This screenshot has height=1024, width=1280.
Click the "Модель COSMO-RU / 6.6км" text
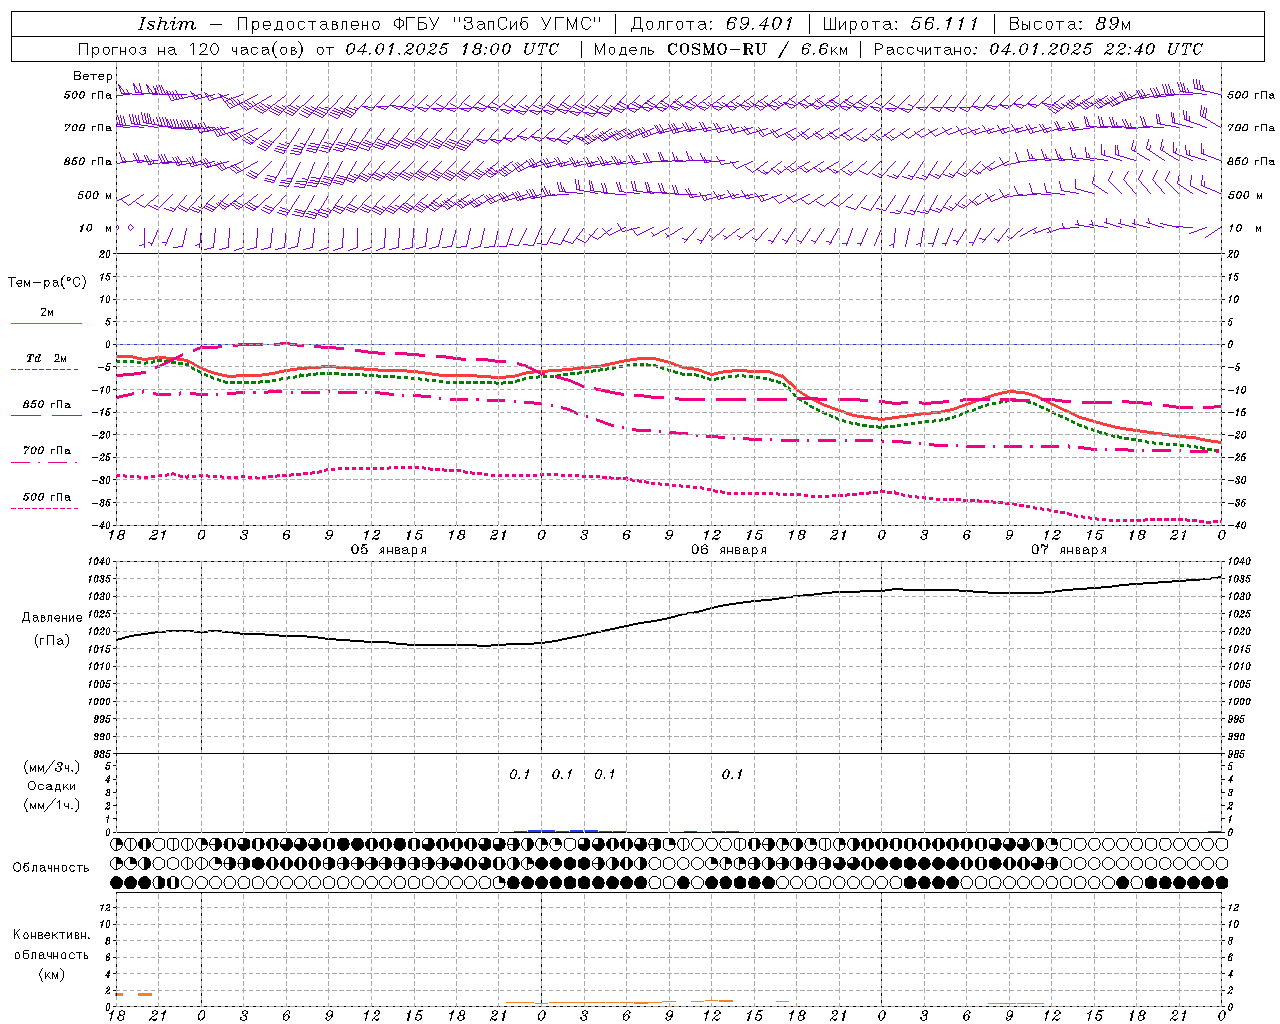(720, 49)
